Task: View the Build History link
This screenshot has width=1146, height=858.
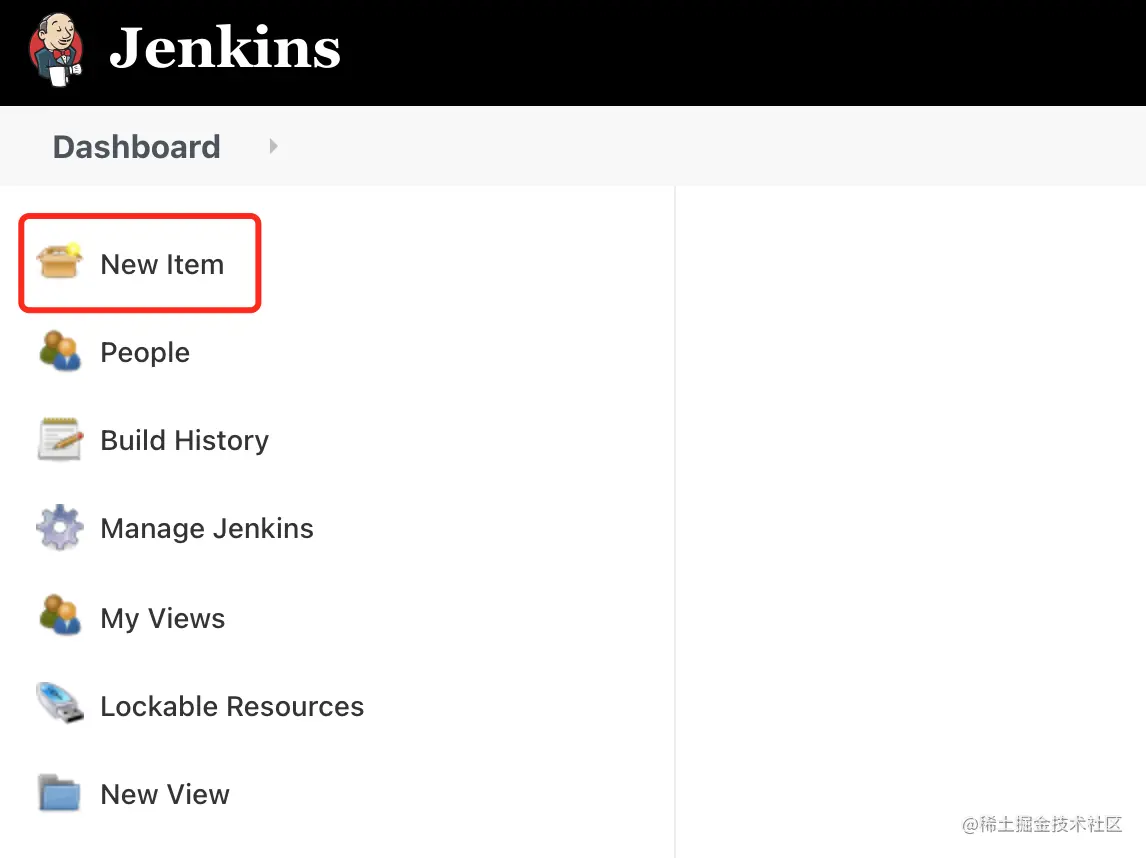Action: click(x=185, y=441)
